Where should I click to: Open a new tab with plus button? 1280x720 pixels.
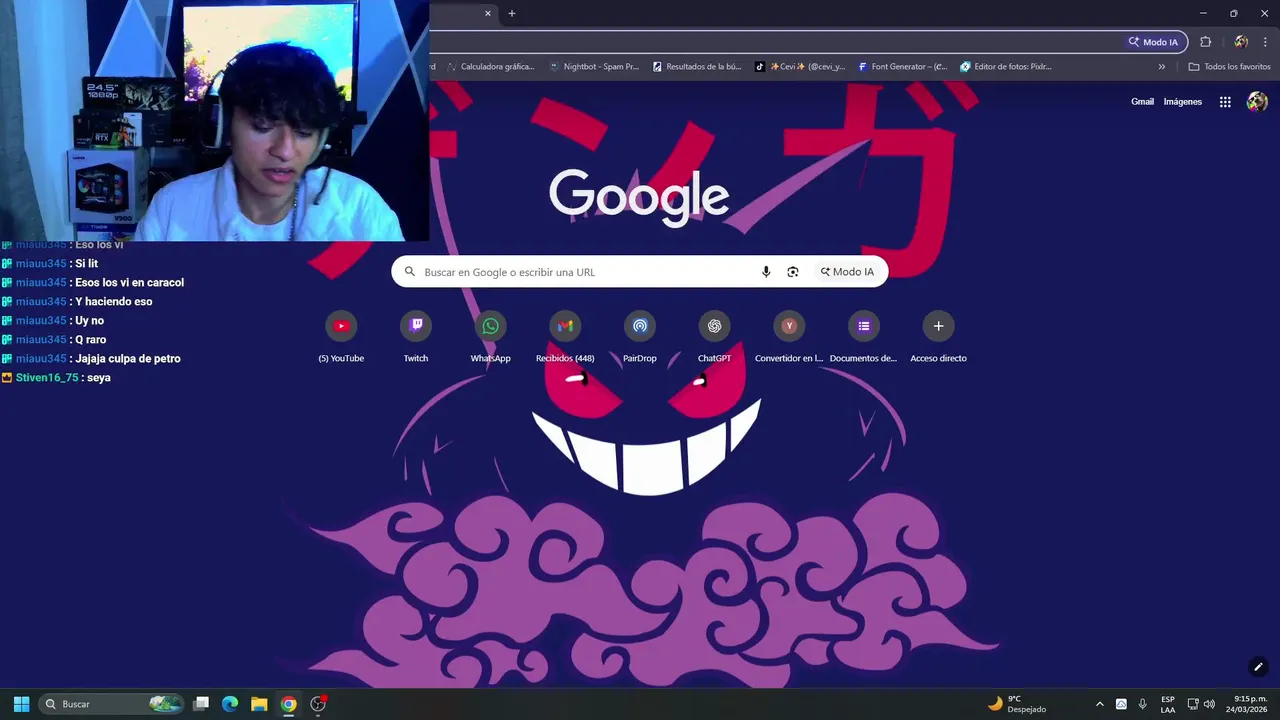[512, 13]
